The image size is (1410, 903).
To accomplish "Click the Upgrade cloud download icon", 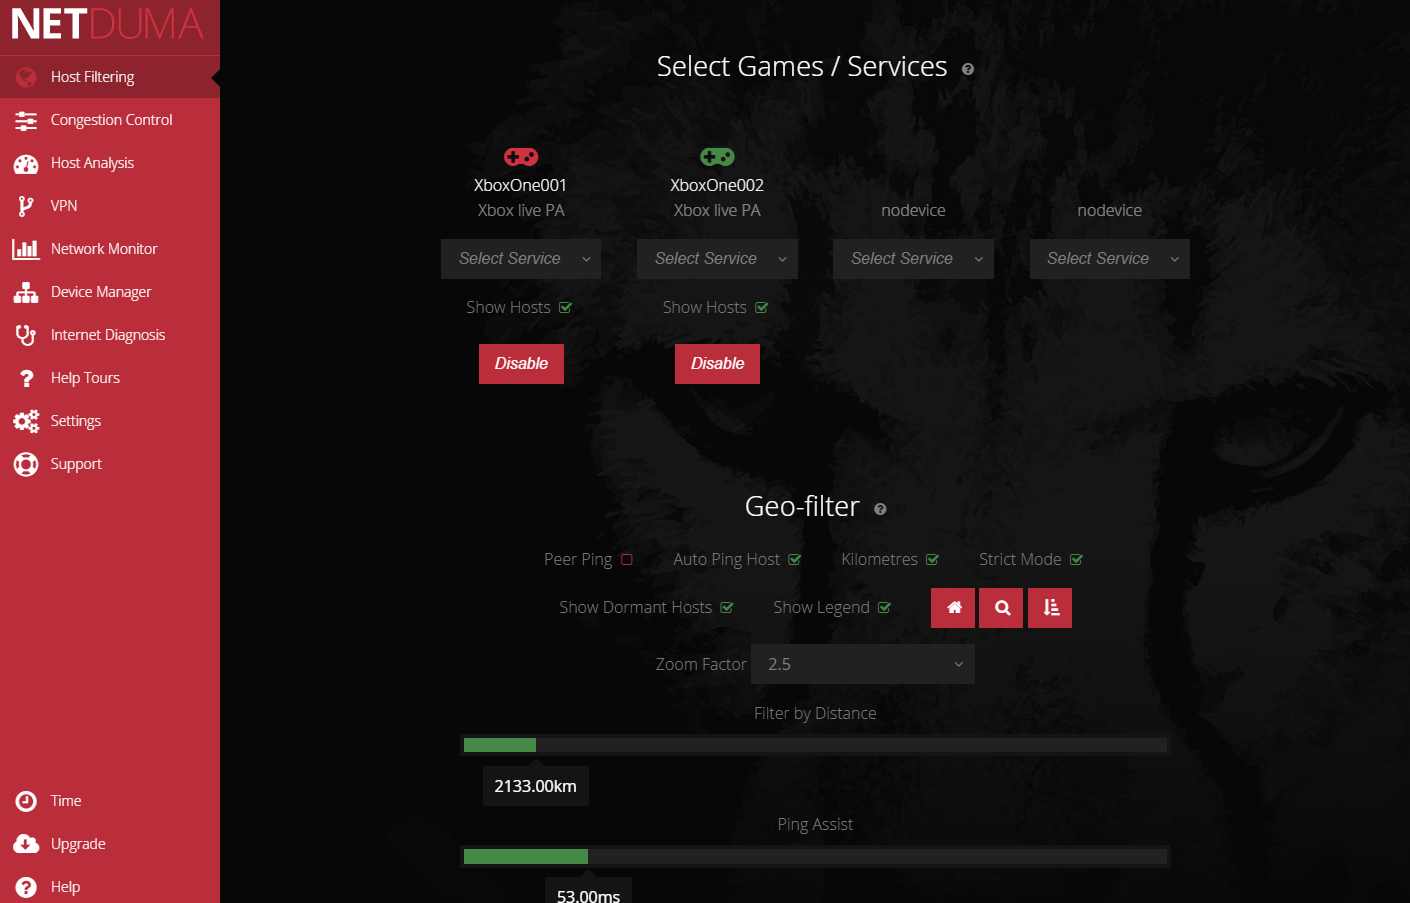I will pos(26,845).
